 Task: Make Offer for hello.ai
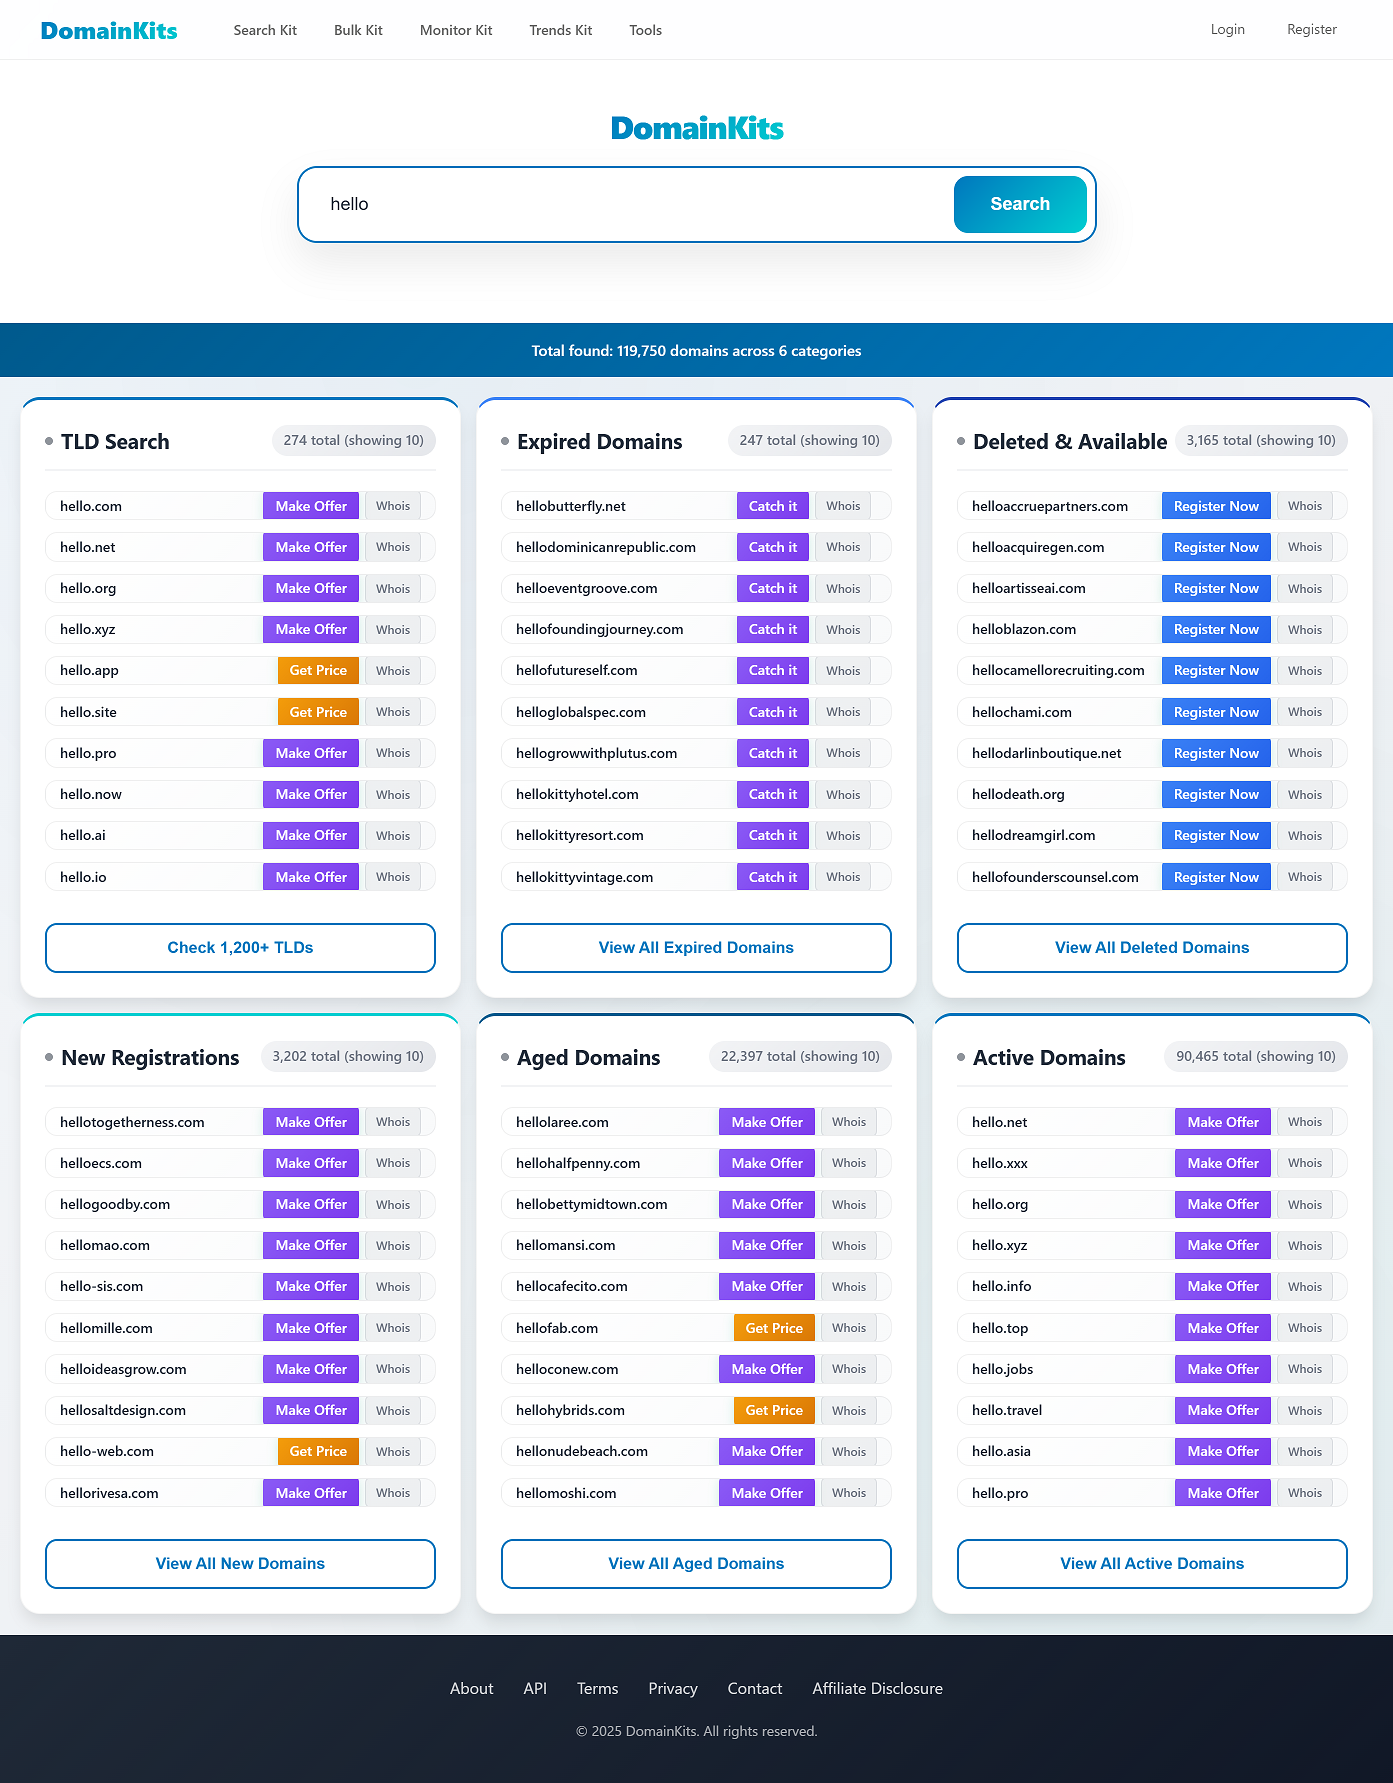click(311, 835)
